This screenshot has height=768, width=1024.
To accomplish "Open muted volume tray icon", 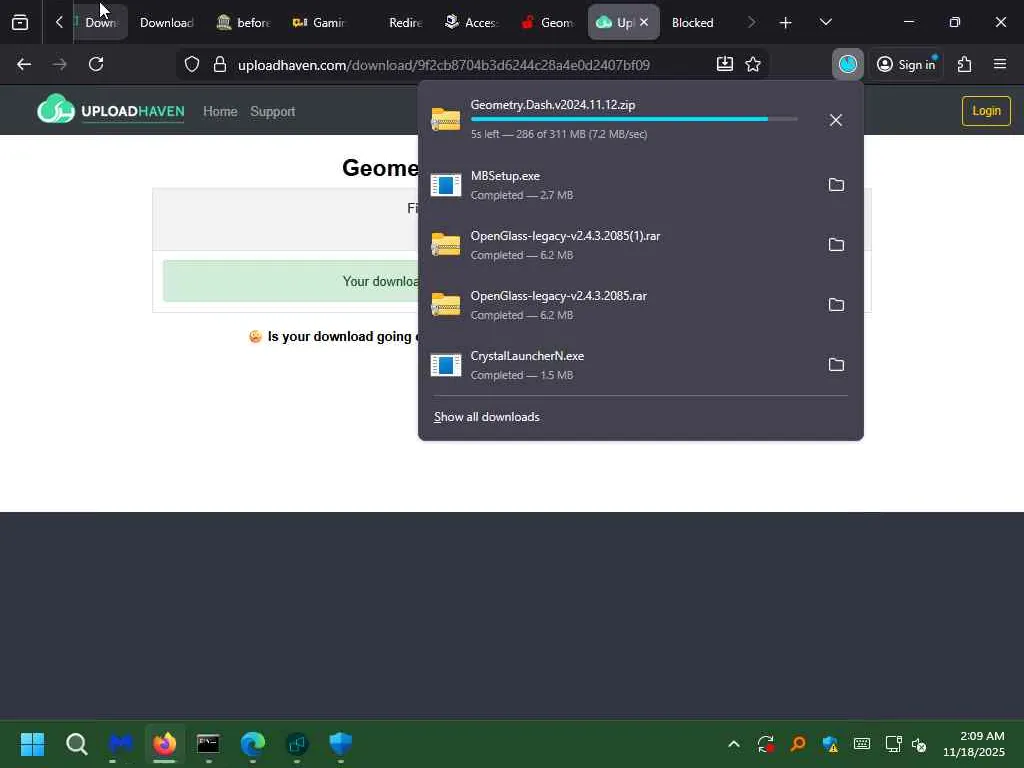I will pyautogui.click(x=919, y=744).
